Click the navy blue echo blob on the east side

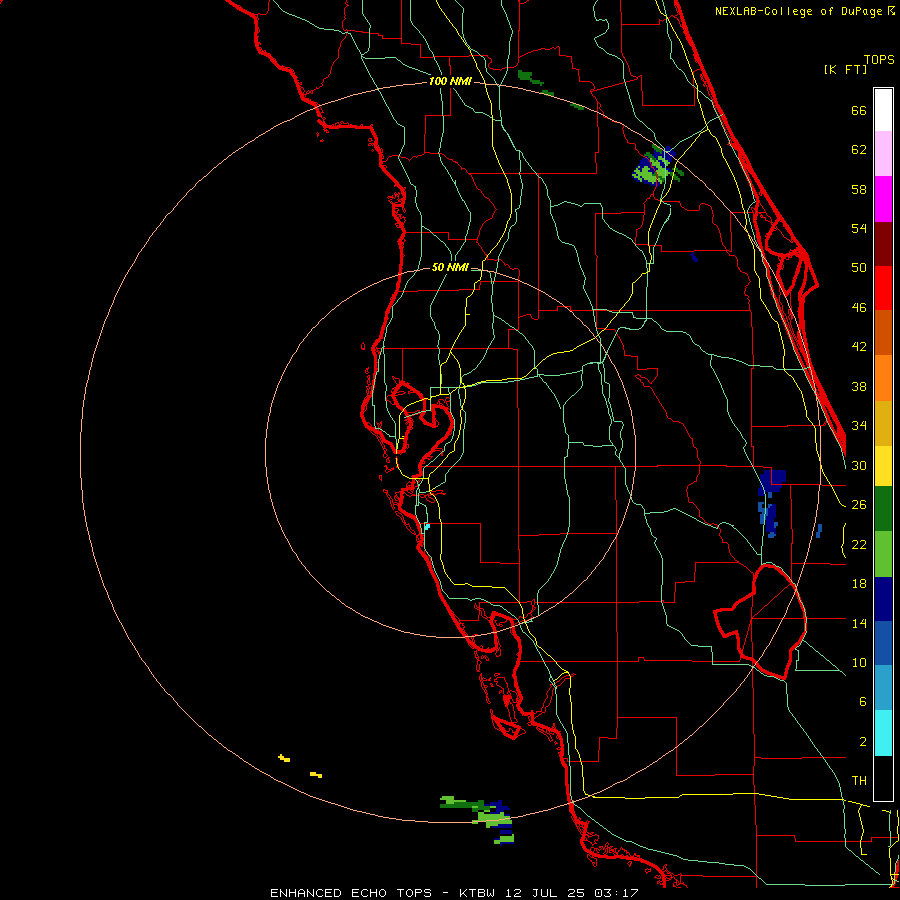(x=771, y=482)
